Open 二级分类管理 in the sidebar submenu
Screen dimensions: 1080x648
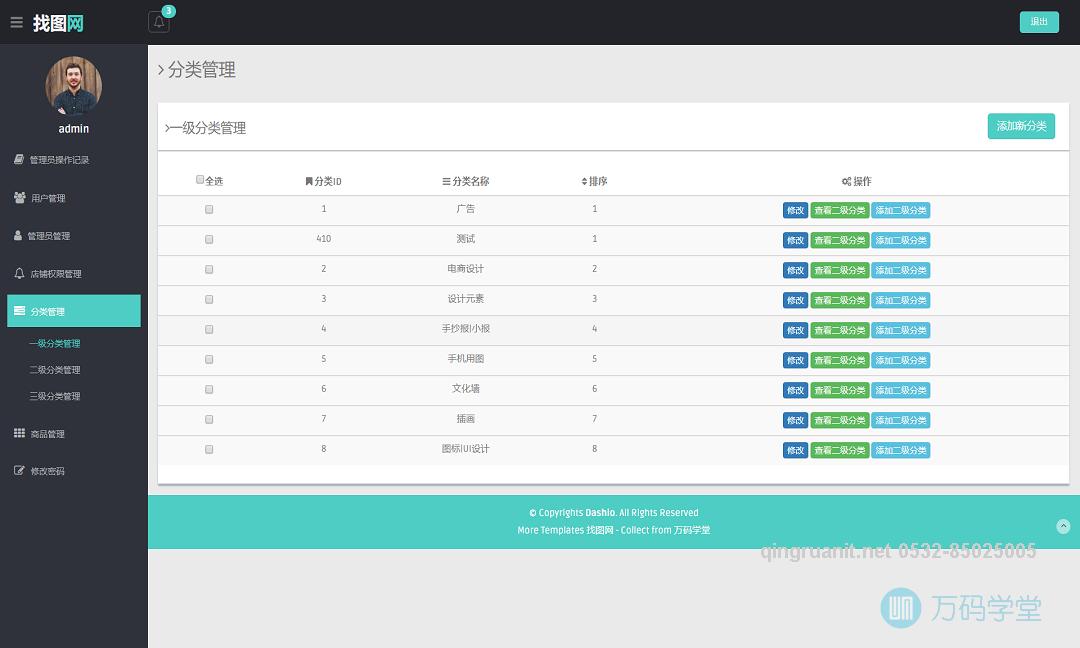click(x=55, y=370)
